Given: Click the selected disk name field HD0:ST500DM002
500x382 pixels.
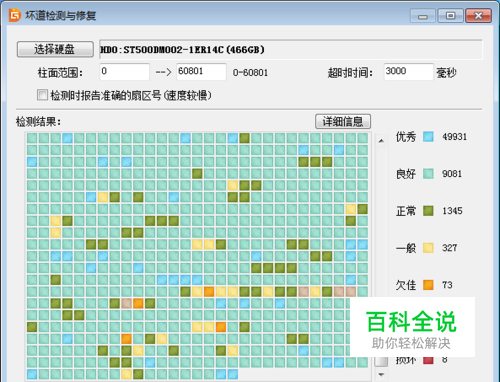Looking at the screenshot, I should click(x=291, y=50).
